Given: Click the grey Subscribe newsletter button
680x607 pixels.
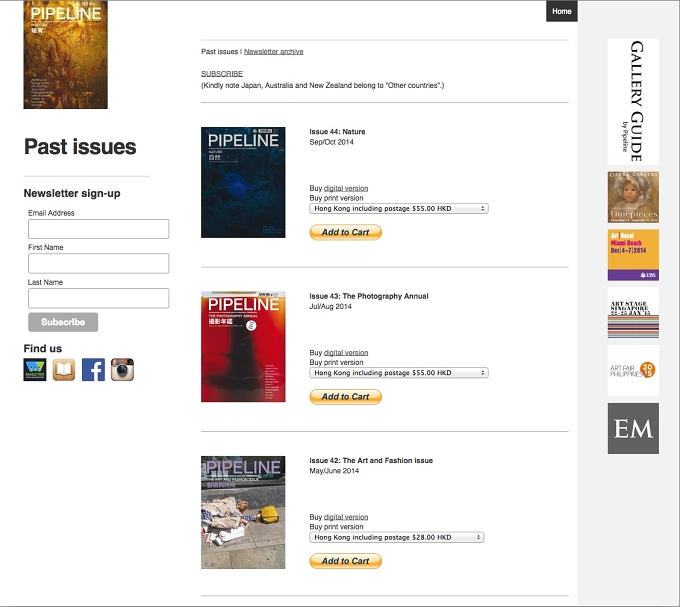Looking at the screenshot, I should [63, 322].
